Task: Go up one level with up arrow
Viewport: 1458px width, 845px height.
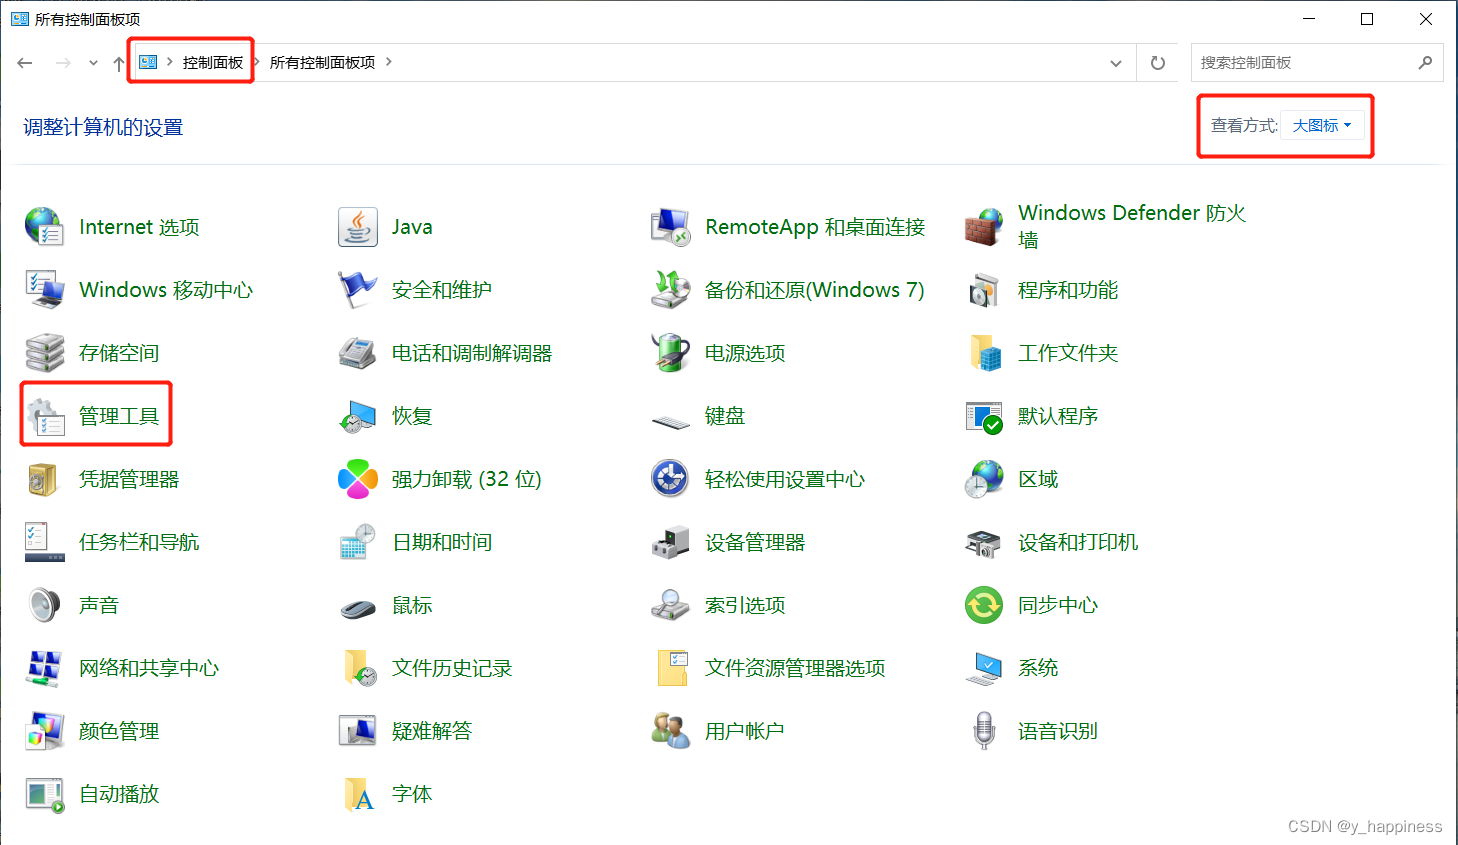Action: tap(119, 63)
